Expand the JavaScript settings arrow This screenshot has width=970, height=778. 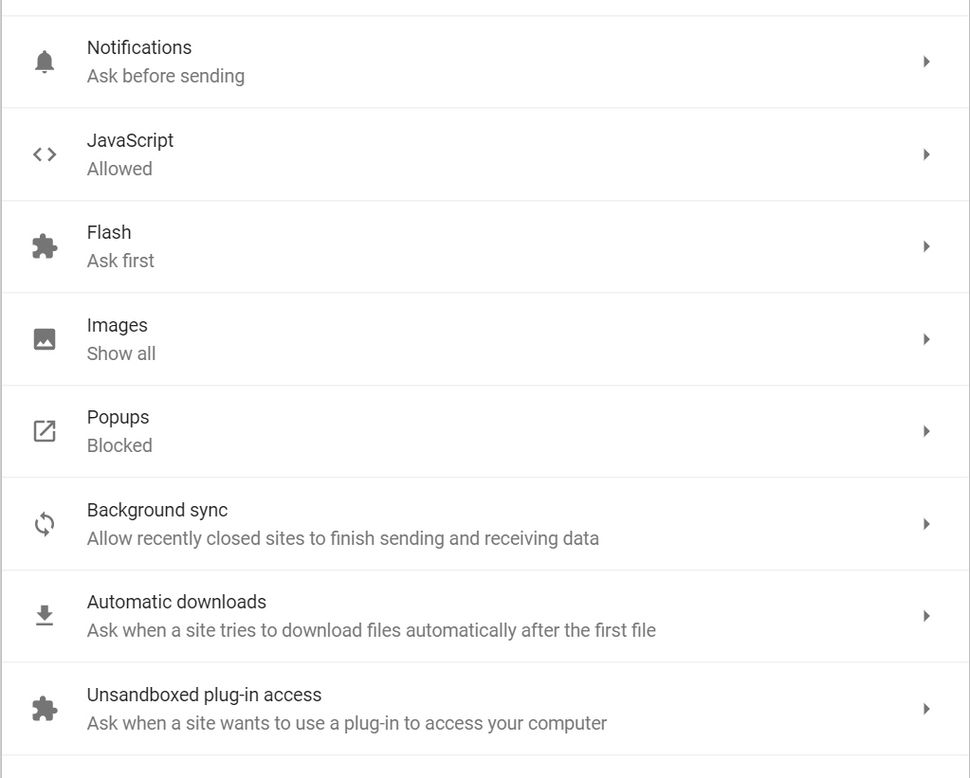(x=925, y=154)
